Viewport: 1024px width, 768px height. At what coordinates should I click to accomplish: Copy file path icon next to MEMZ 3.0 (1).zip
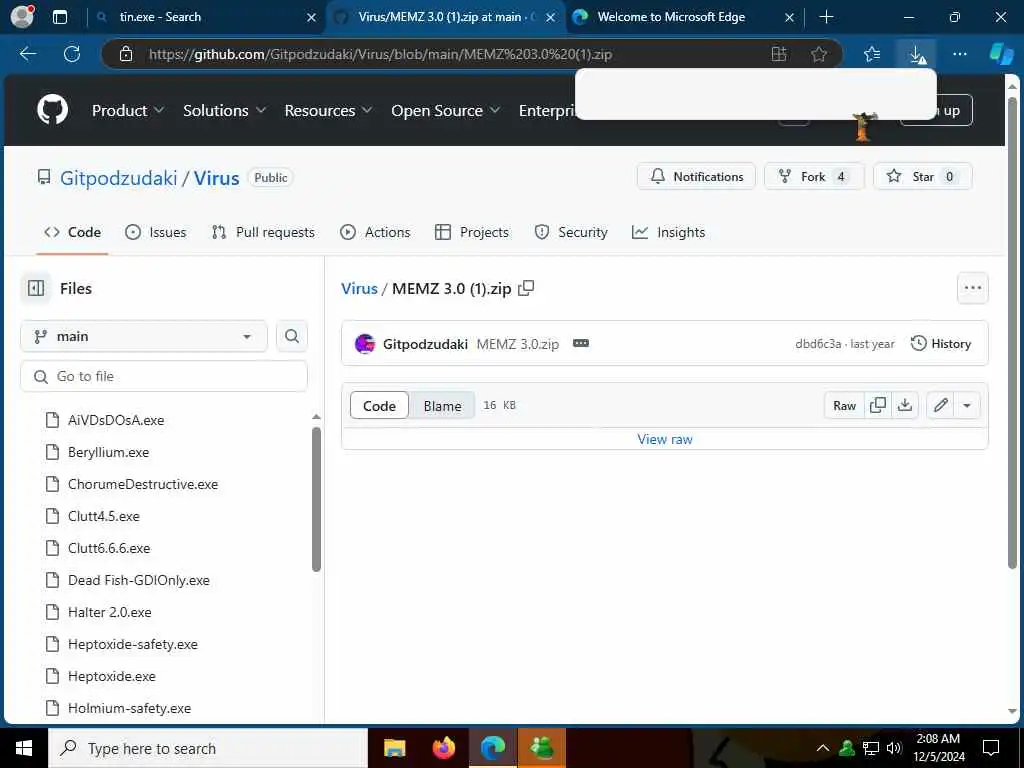(x=526, y=288)
